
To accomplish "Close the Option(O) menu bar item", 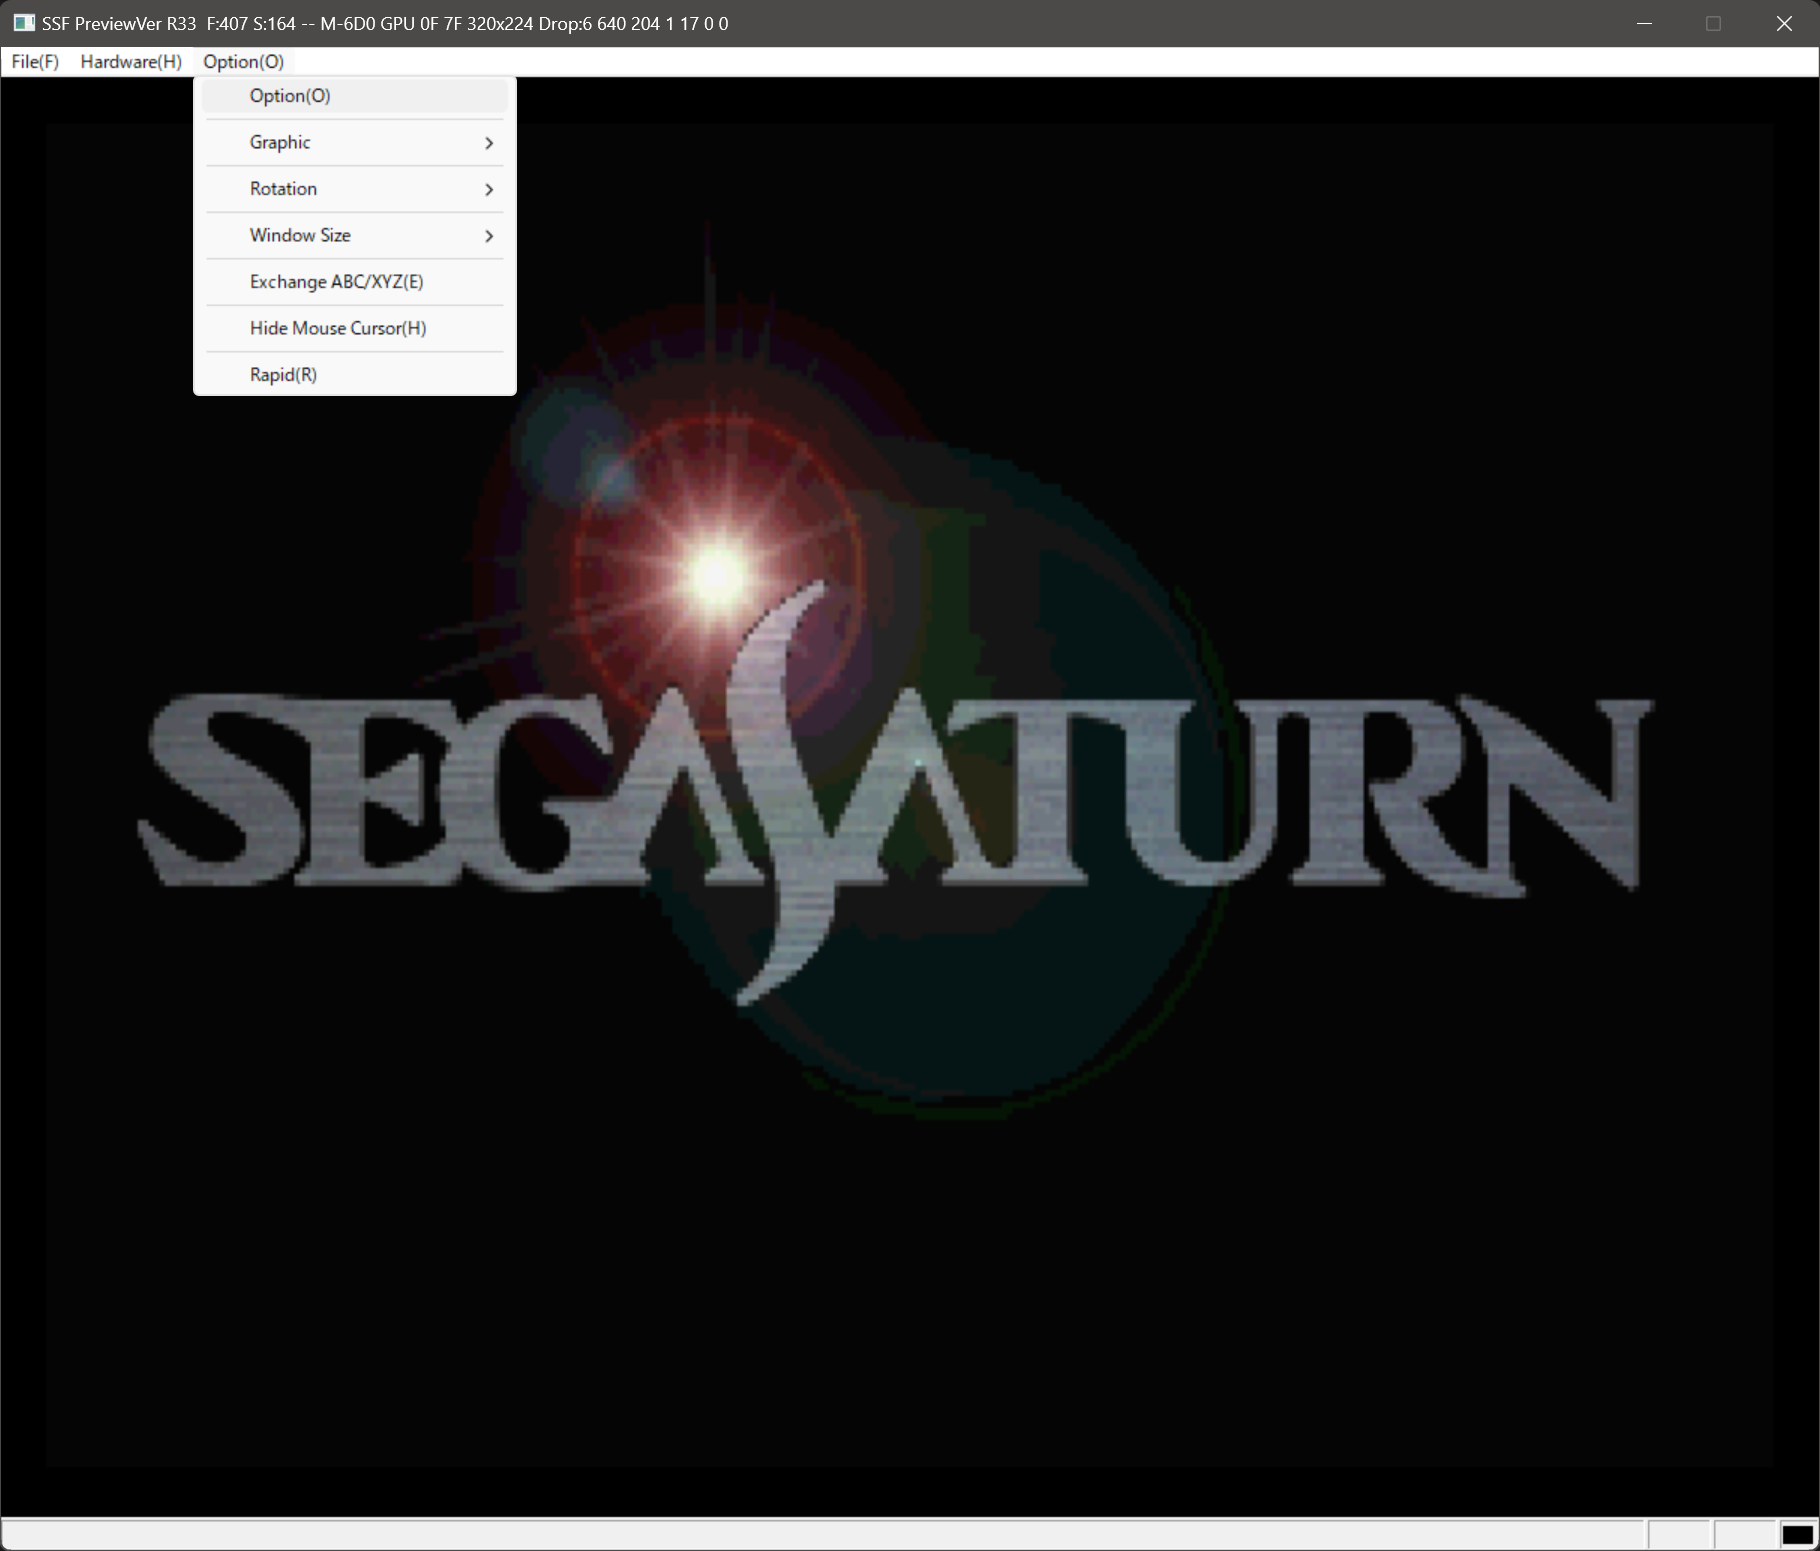I will (243, 62).
